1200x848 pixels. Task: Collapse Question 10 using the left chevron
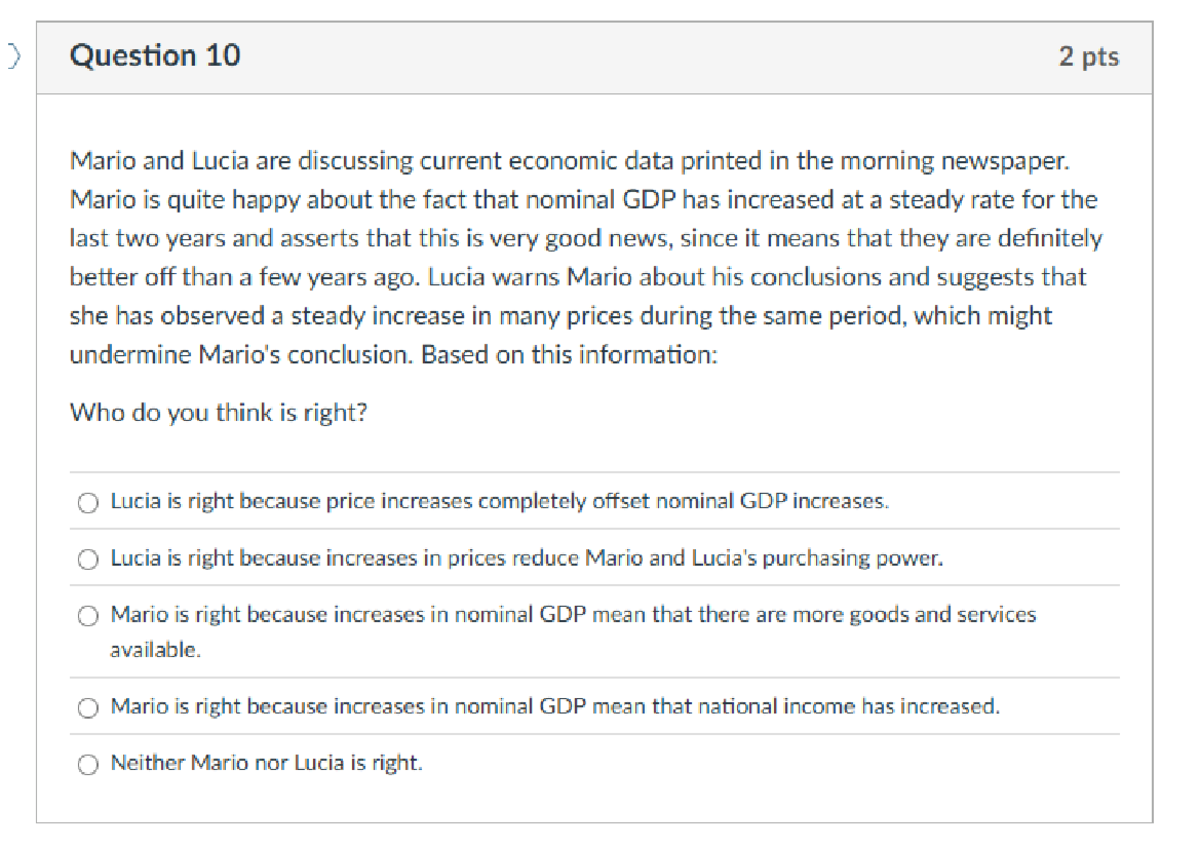tap(14, 56)
